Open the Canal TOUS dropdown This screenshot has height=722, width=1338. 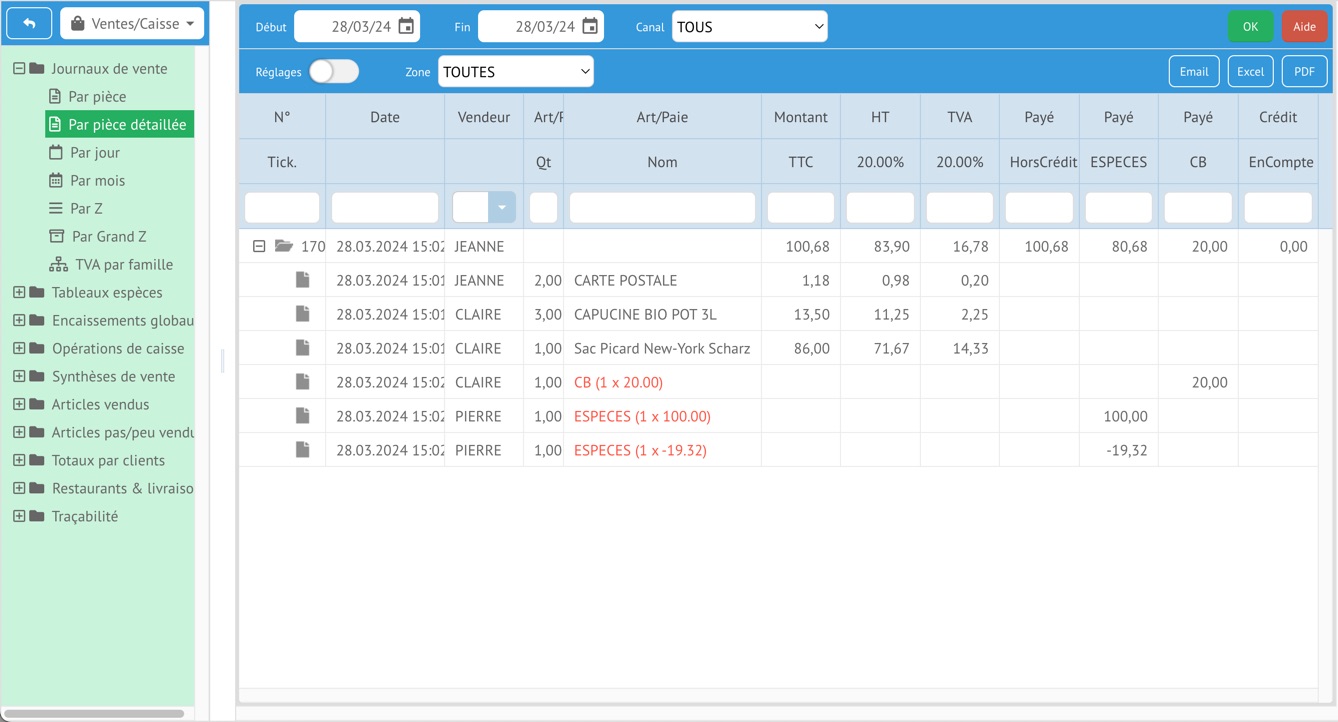[x=749, y=27]
